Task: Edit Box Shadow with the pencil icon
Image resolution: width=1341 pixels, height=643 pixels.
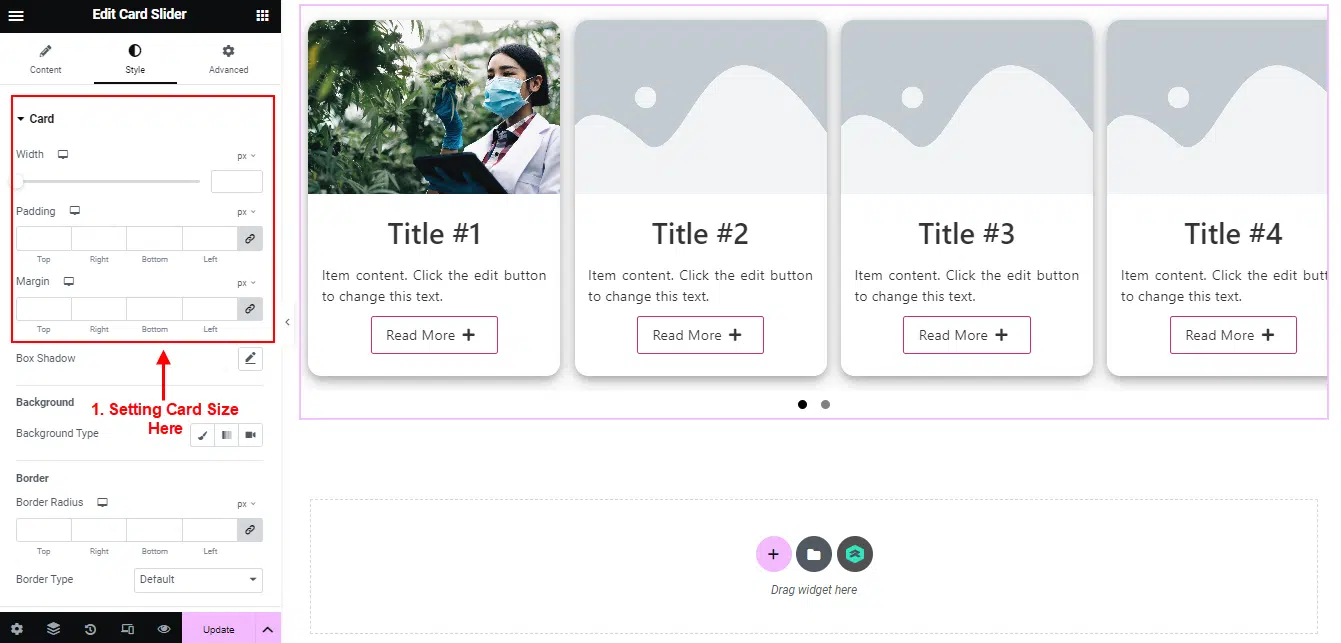Action: (250, 359)
